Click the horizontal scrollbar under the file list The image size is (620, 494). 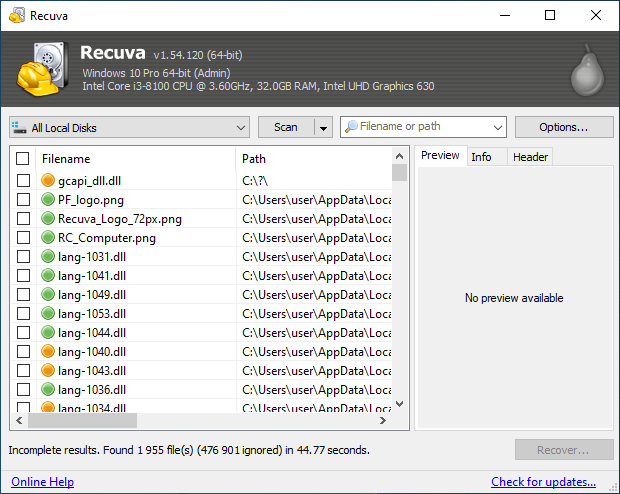pyautogui.click(x=200, y=421)
